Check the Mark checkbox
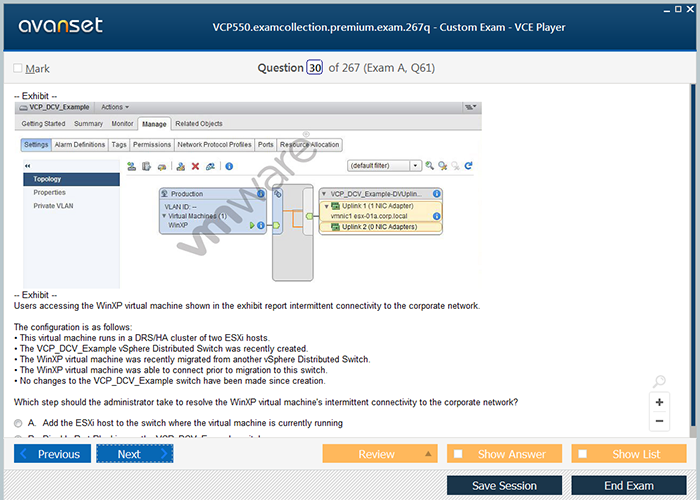This screenshot has height=500, width=700. 18,68
